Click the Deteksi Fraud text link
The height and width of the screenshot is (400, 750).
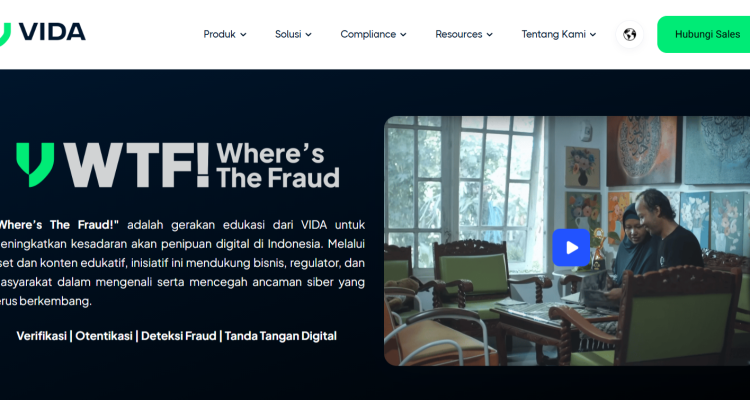click(179, 336)
